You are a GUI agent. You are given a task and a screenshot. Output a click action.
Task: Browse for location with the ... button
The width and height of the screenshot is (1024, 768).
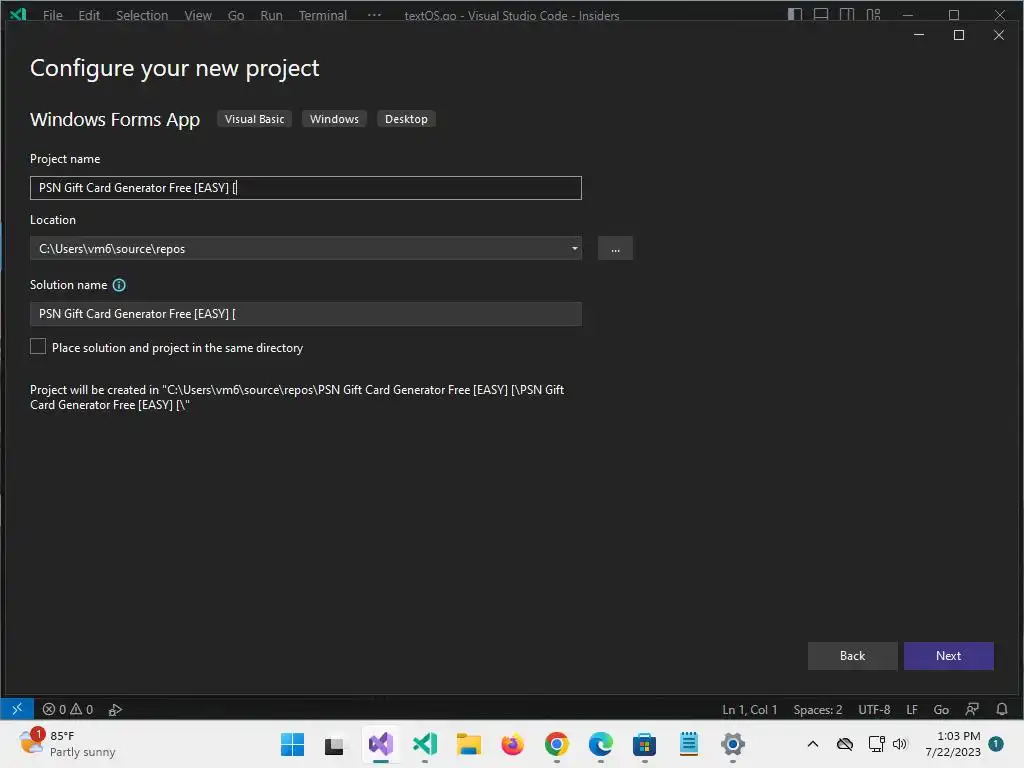[615, 249]
